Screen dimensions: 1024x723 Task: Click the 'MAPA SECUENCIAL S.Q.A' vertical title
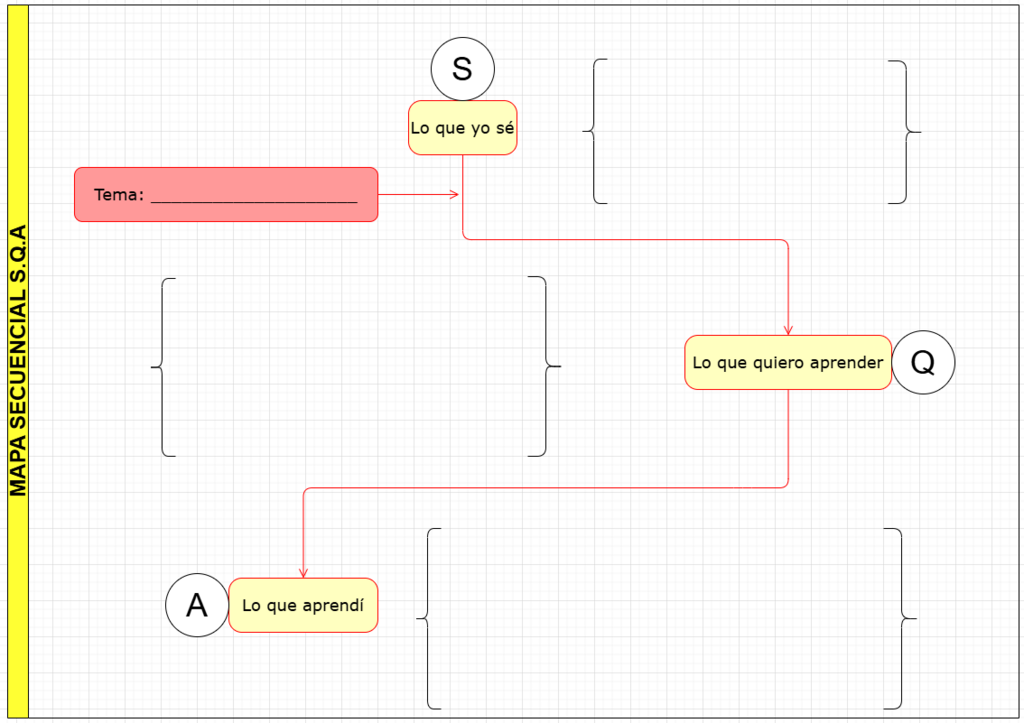(18, 361)
